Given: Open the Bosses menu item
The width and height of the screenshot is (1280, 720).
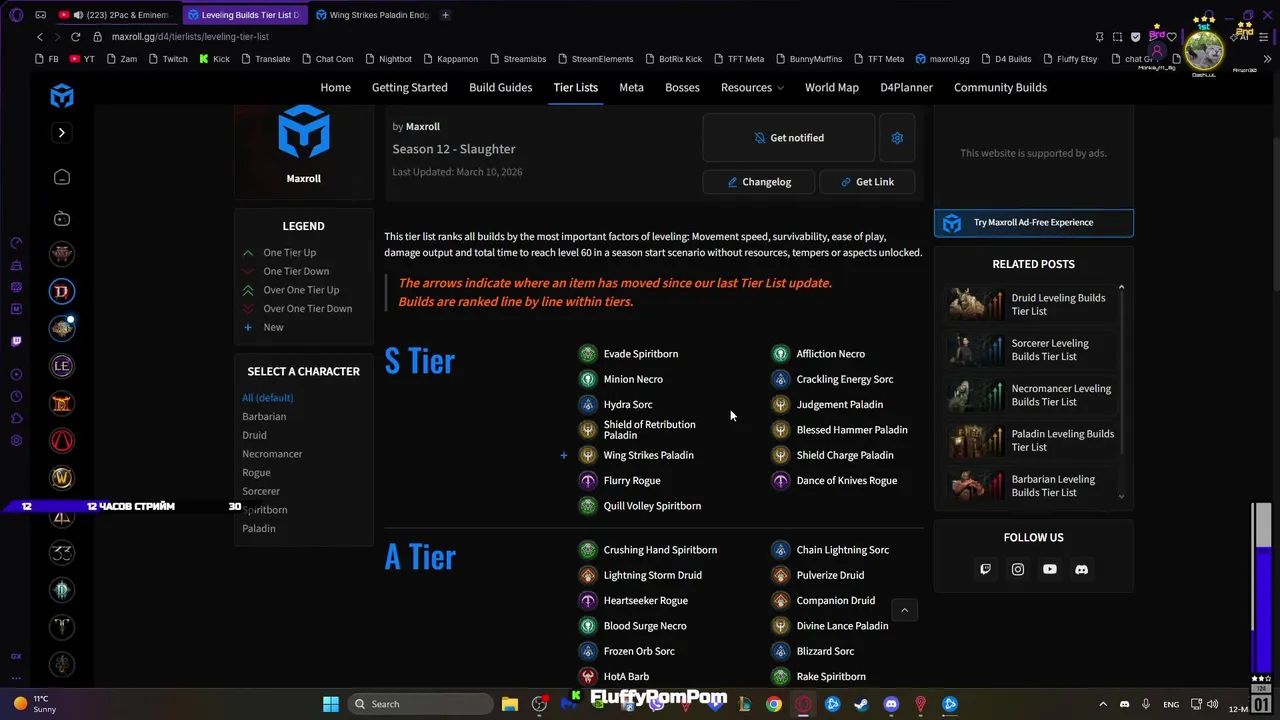Looking at the screenshot, I should [x=682, y=87].
